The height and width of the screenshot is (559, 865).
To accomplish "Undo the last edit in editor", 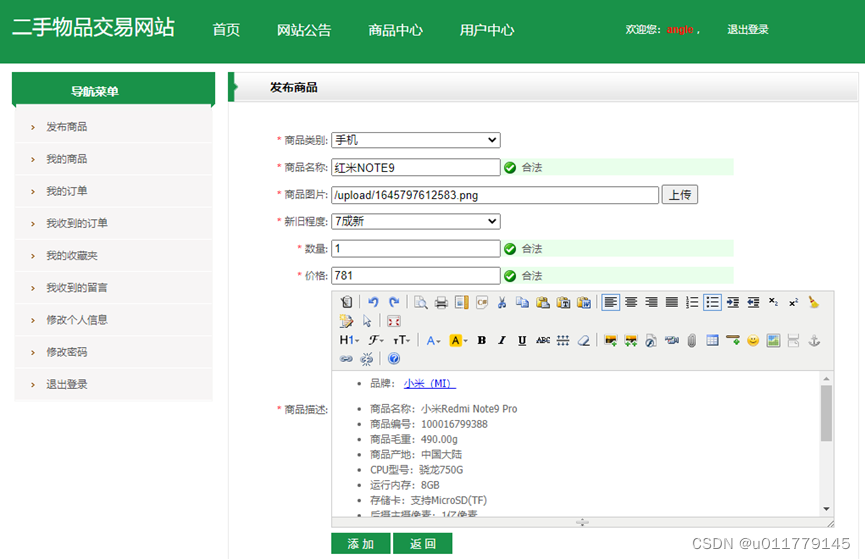I will click(x=373, y=302).
